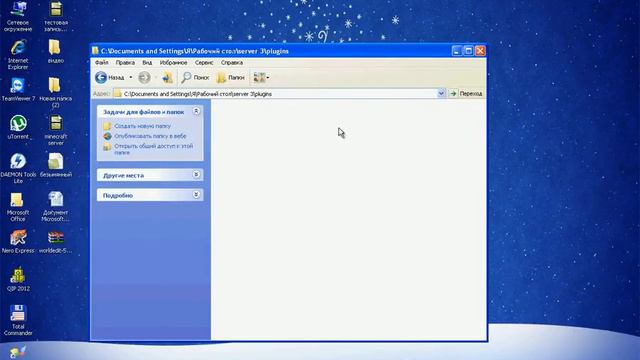Toggle the Folders (Папки) pane button
640x360 pixels.
pyautogui.click(x=231, y=77)
